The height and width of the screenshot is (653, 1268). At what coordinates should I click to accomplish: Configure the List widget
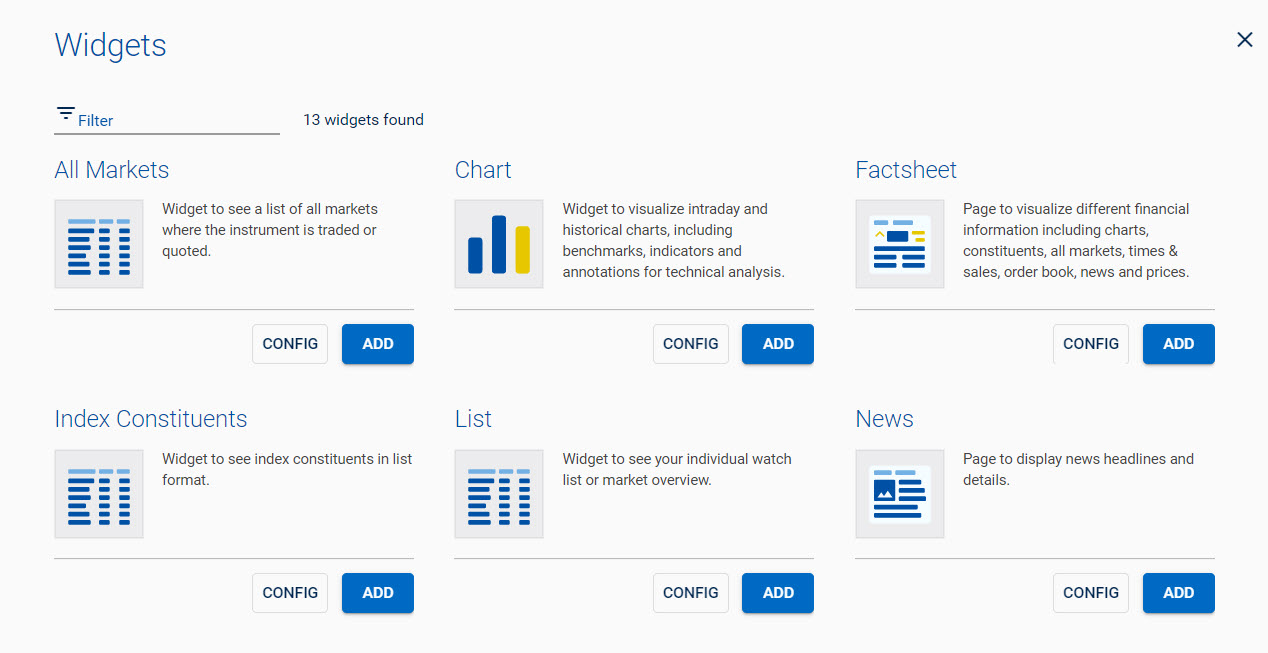coord(691,593)
